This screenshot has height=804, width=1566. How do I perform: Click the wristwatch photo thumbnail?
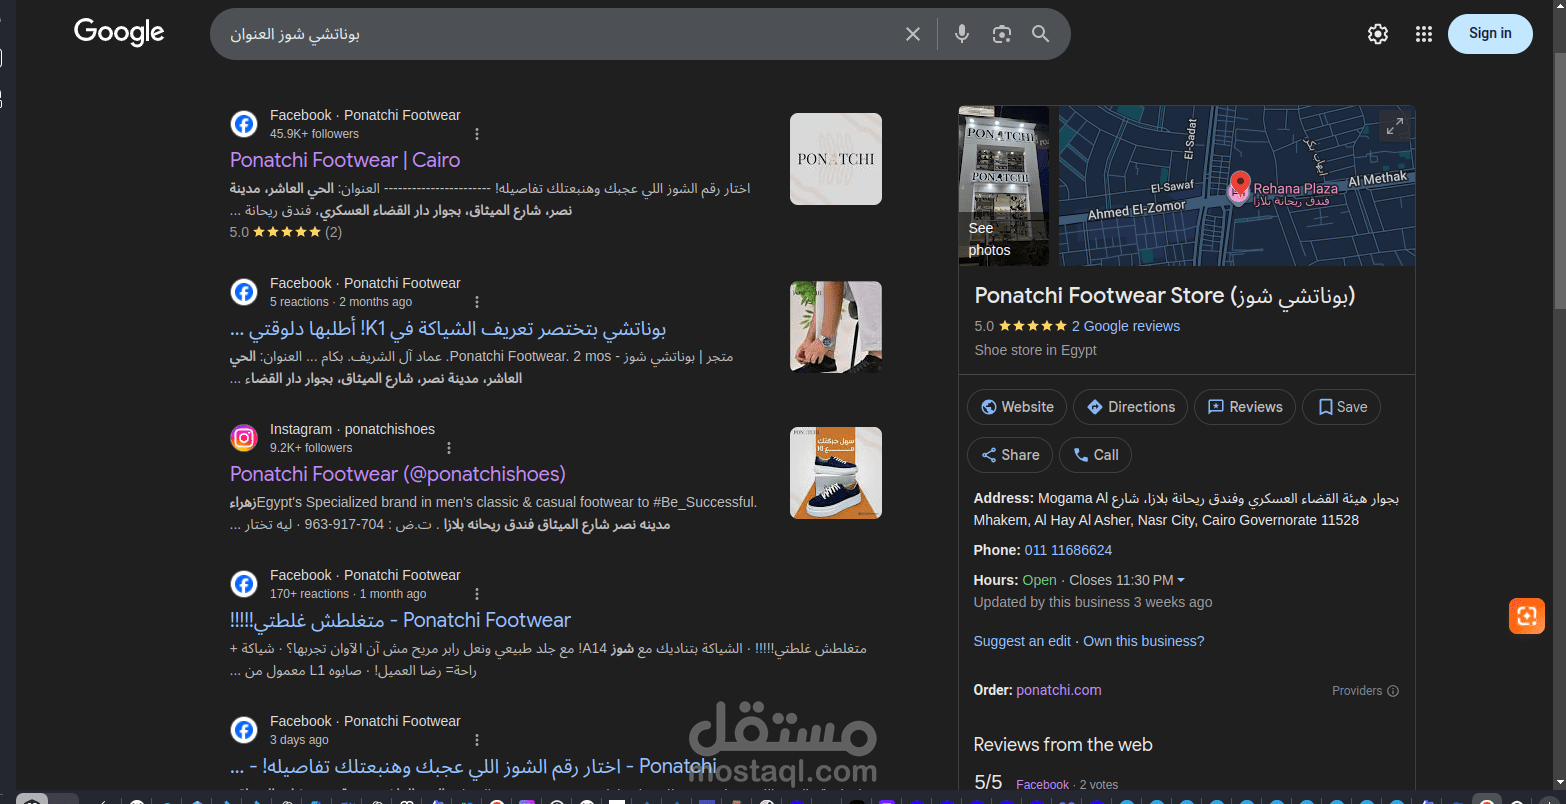click(x=836, y=327)
